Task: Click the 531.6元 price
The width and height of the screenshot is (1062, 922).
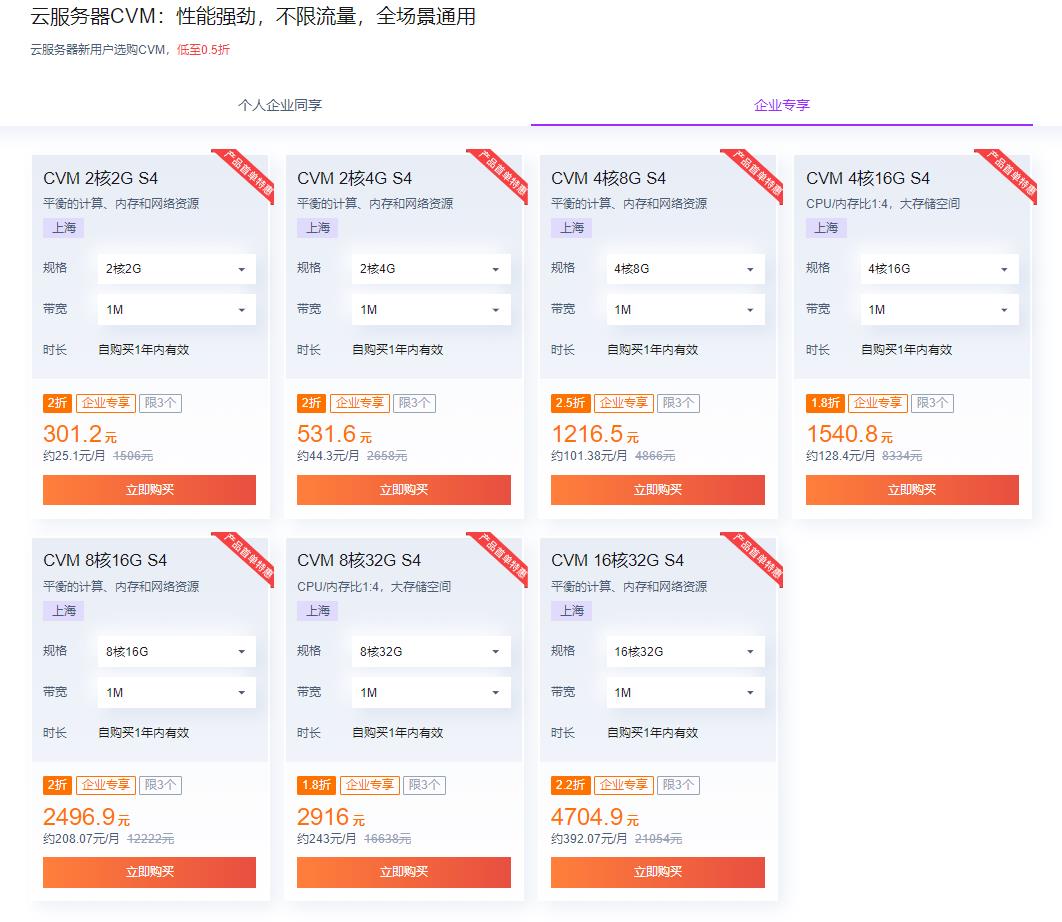Action: 334,434
